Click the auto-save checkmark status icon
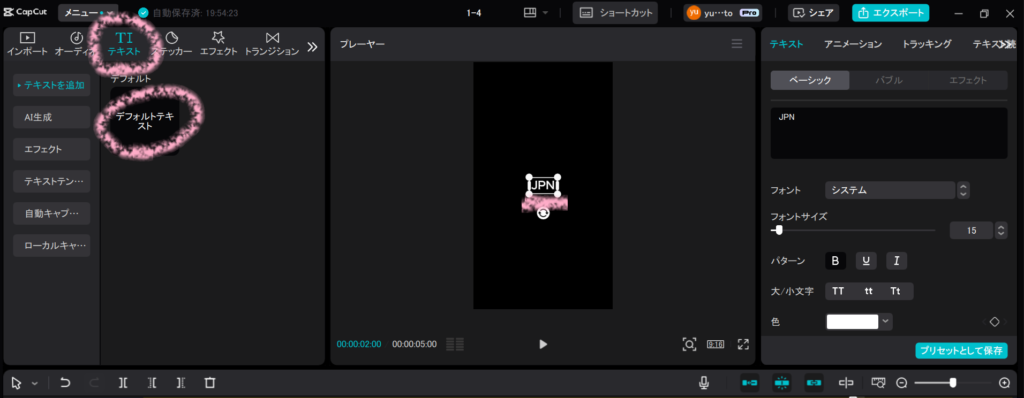This screenshot has width=1024, height=398. pyautogui.click(x=143, y=12)
